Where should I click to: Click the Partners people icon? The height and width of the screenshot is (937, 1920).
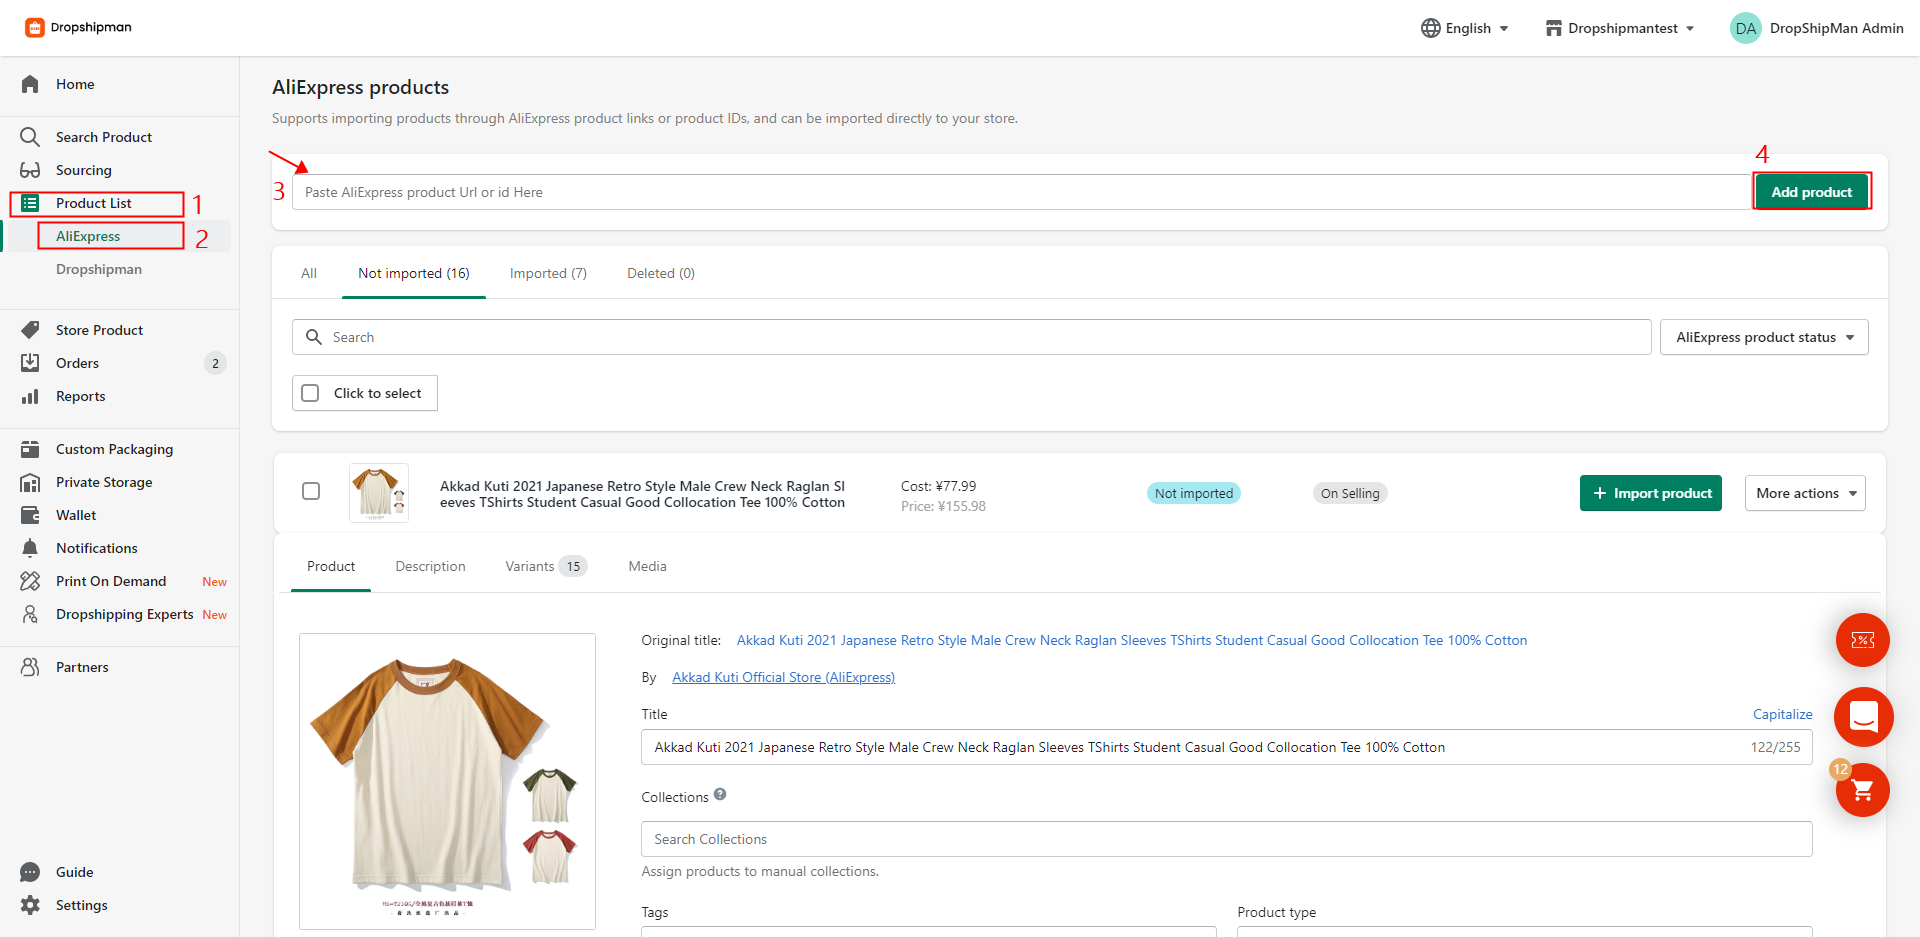click(x=30, y=667)
